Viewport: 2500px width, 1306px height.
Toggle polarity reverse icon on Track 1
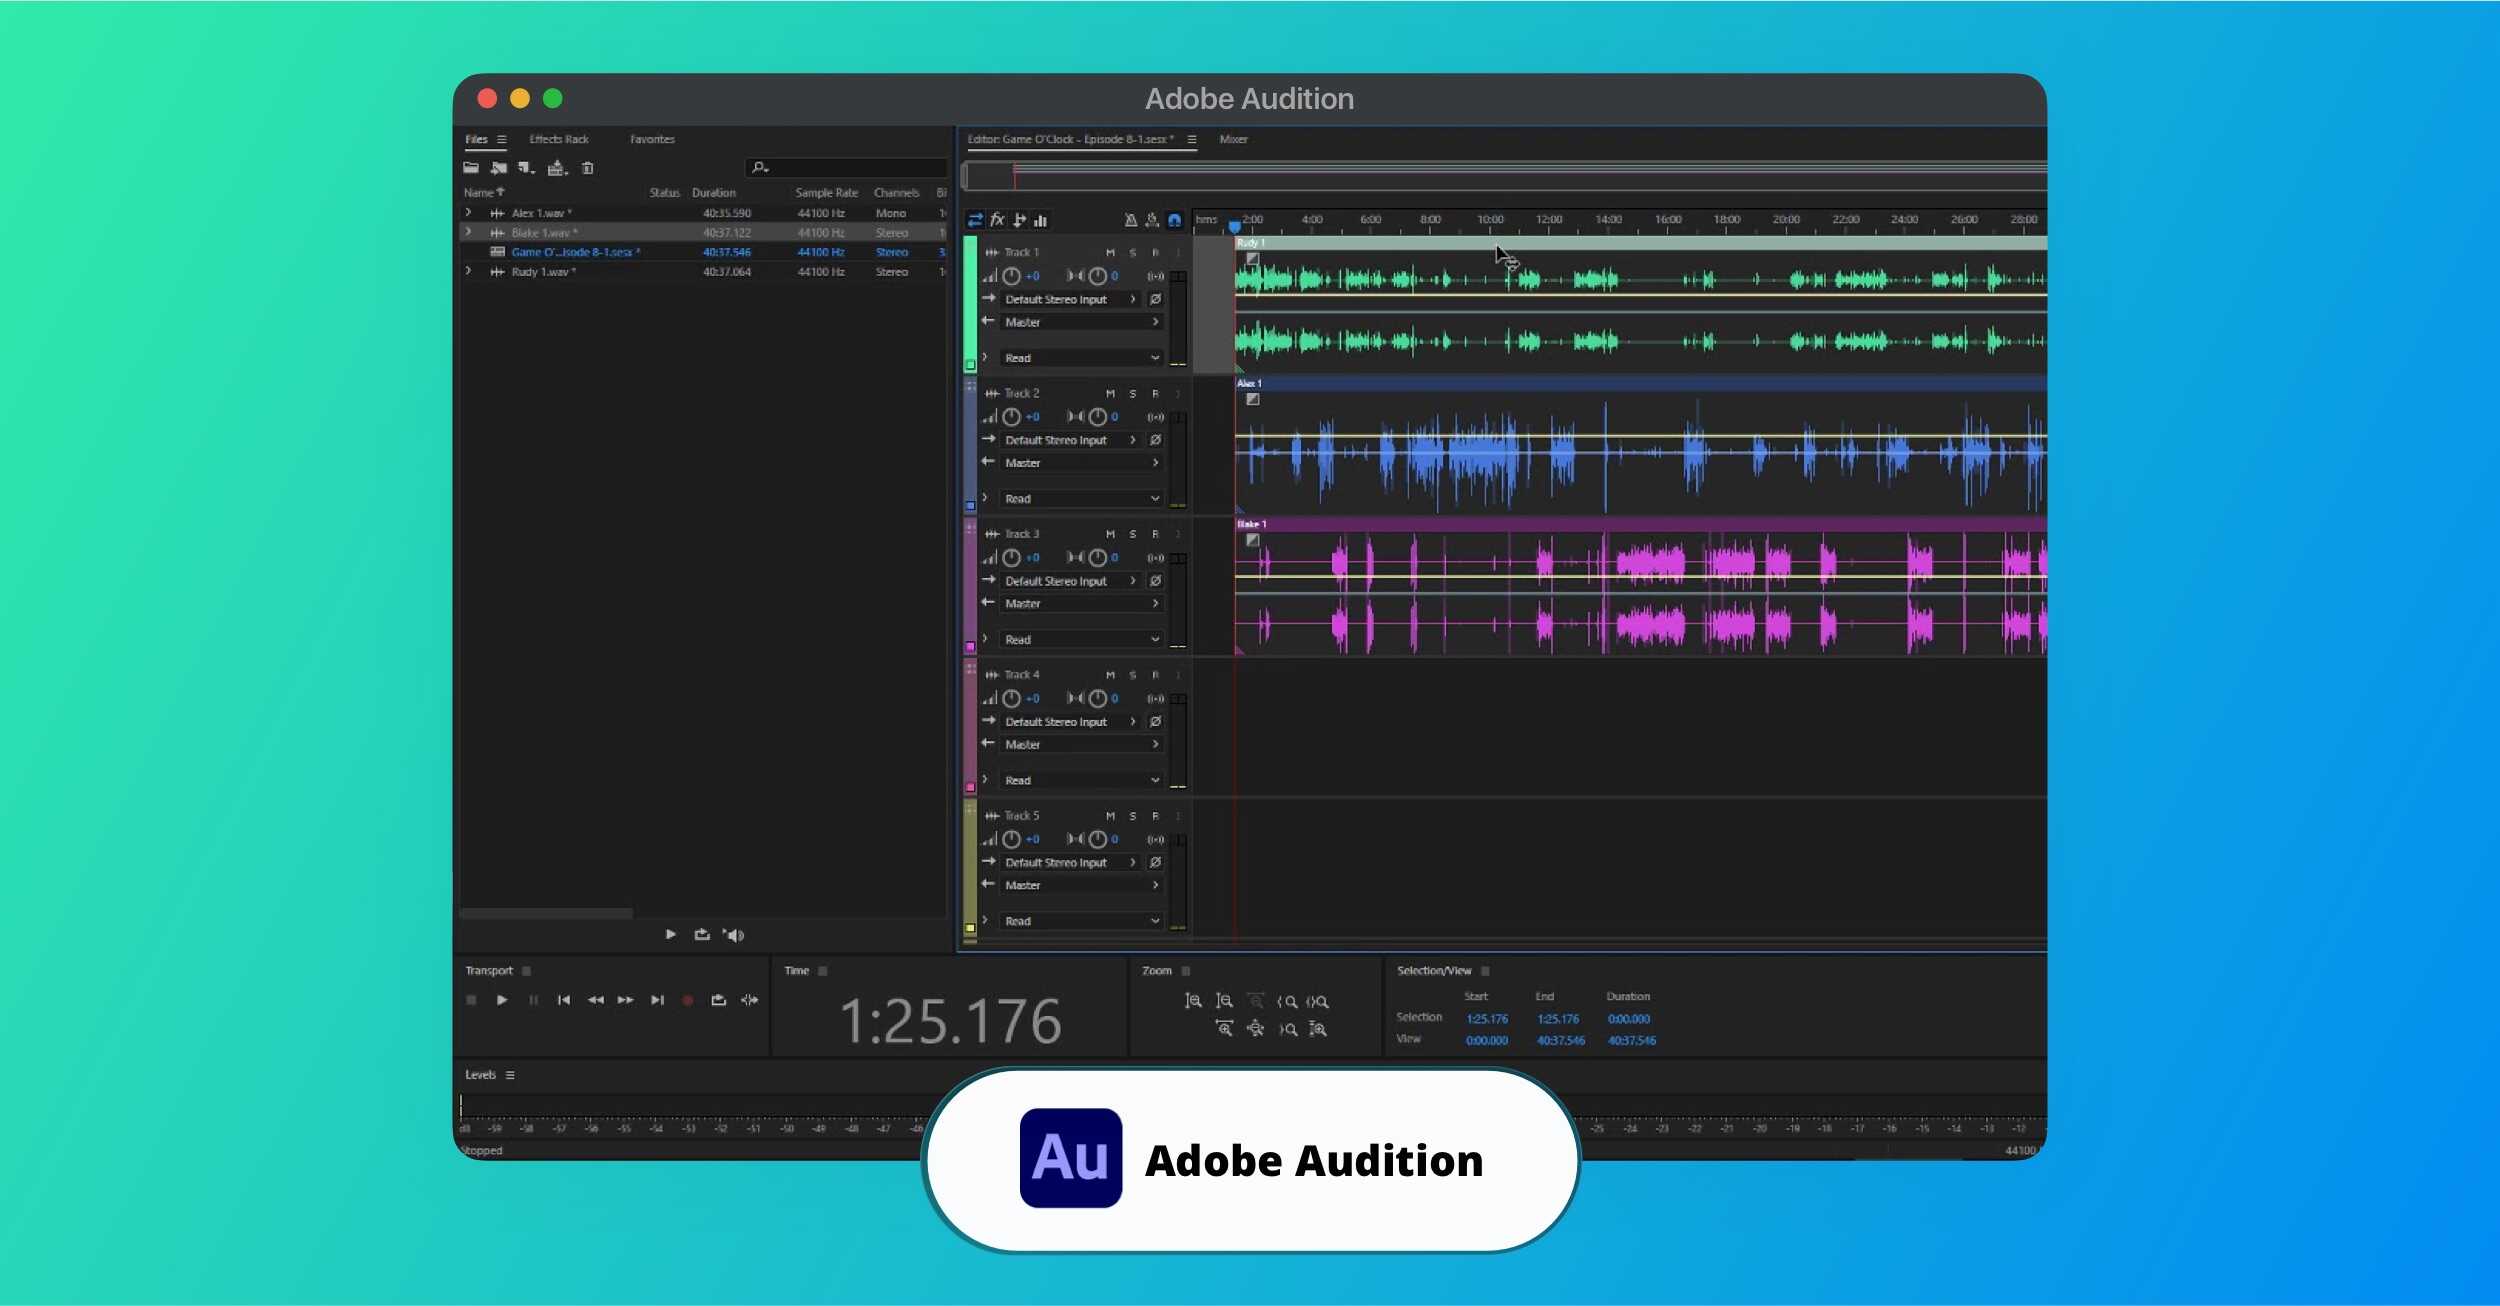coord(1156,299)
